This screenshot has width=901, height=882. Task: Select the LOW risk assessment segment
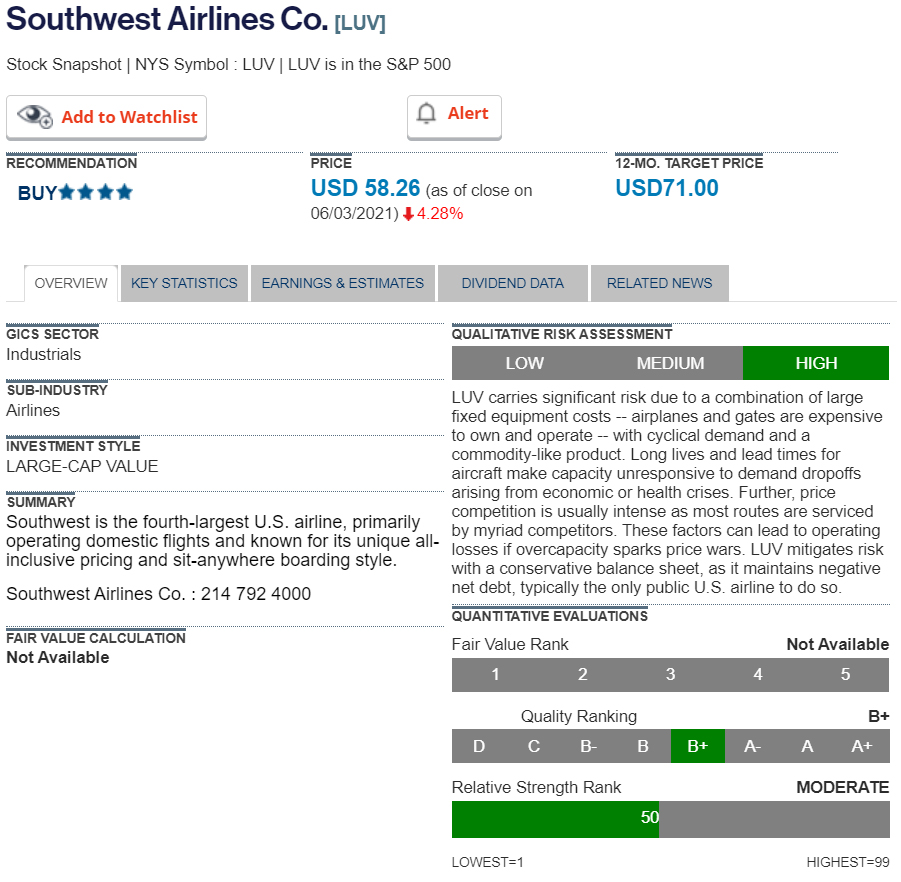click(x=524, y=363)
